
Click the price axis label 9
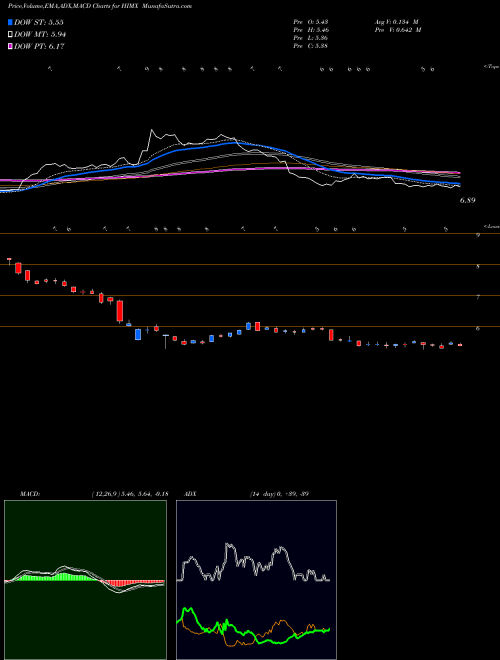[478, 236]
